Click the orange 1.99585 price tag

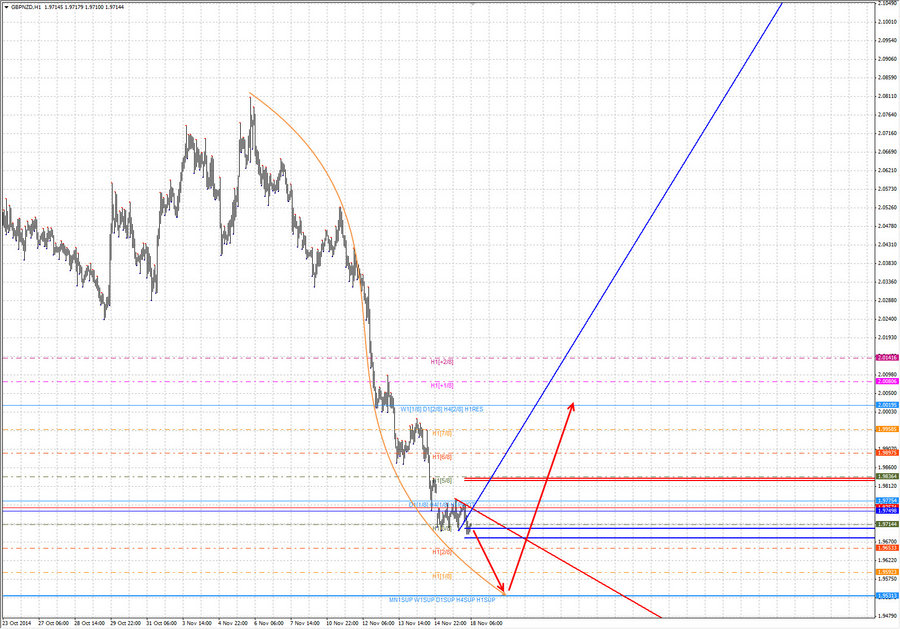tap(887, 429)
